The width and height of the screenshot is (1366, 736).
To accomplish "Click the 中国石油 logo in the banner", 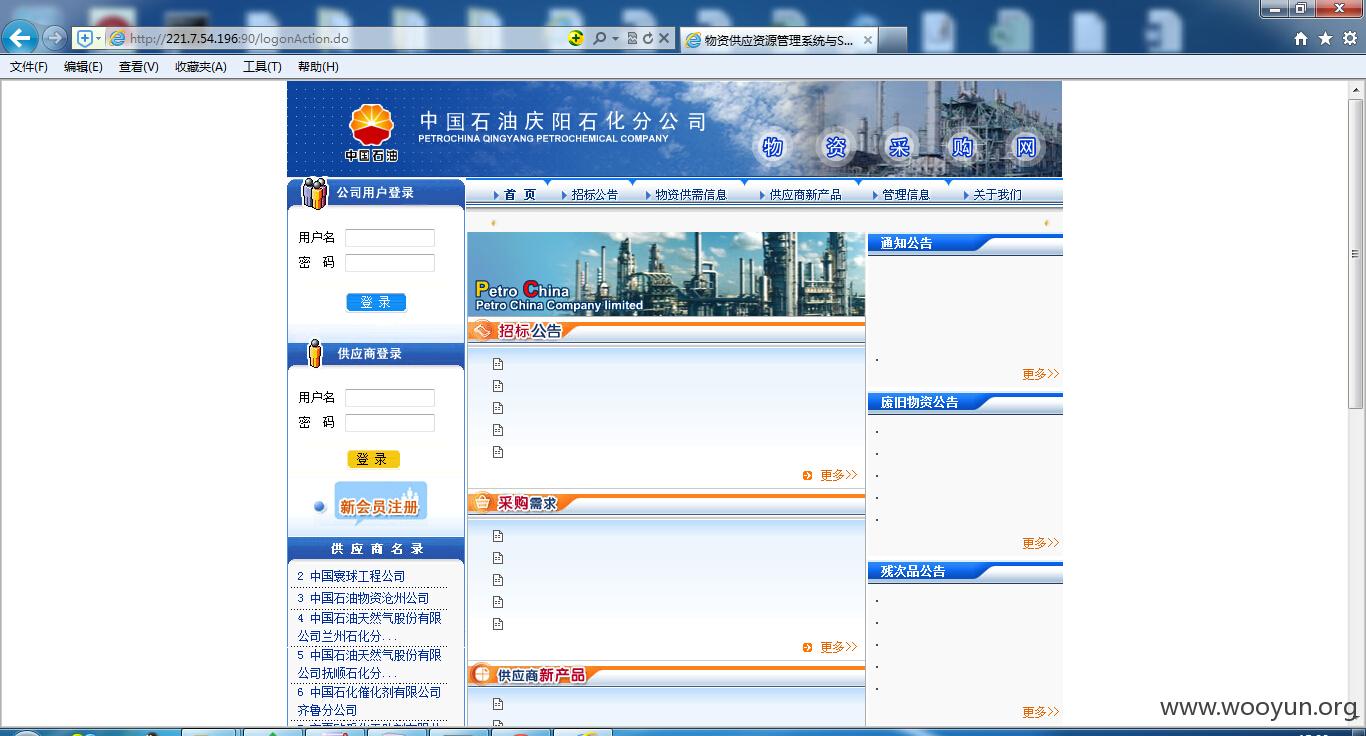I will [371, 132].
